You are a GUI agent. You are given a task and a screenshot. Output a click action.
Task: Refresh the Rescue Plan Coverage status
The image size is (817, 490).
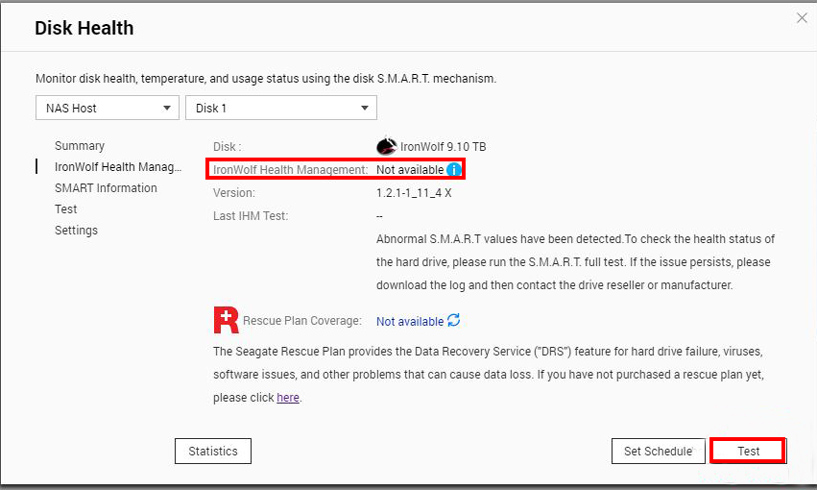[x=454, y=320]
